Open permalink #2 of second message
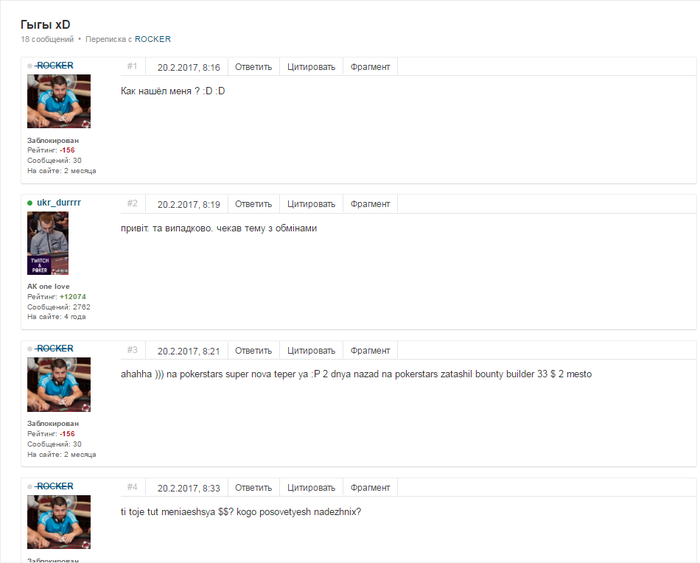 pyautogui.click(x=132, y=204)
